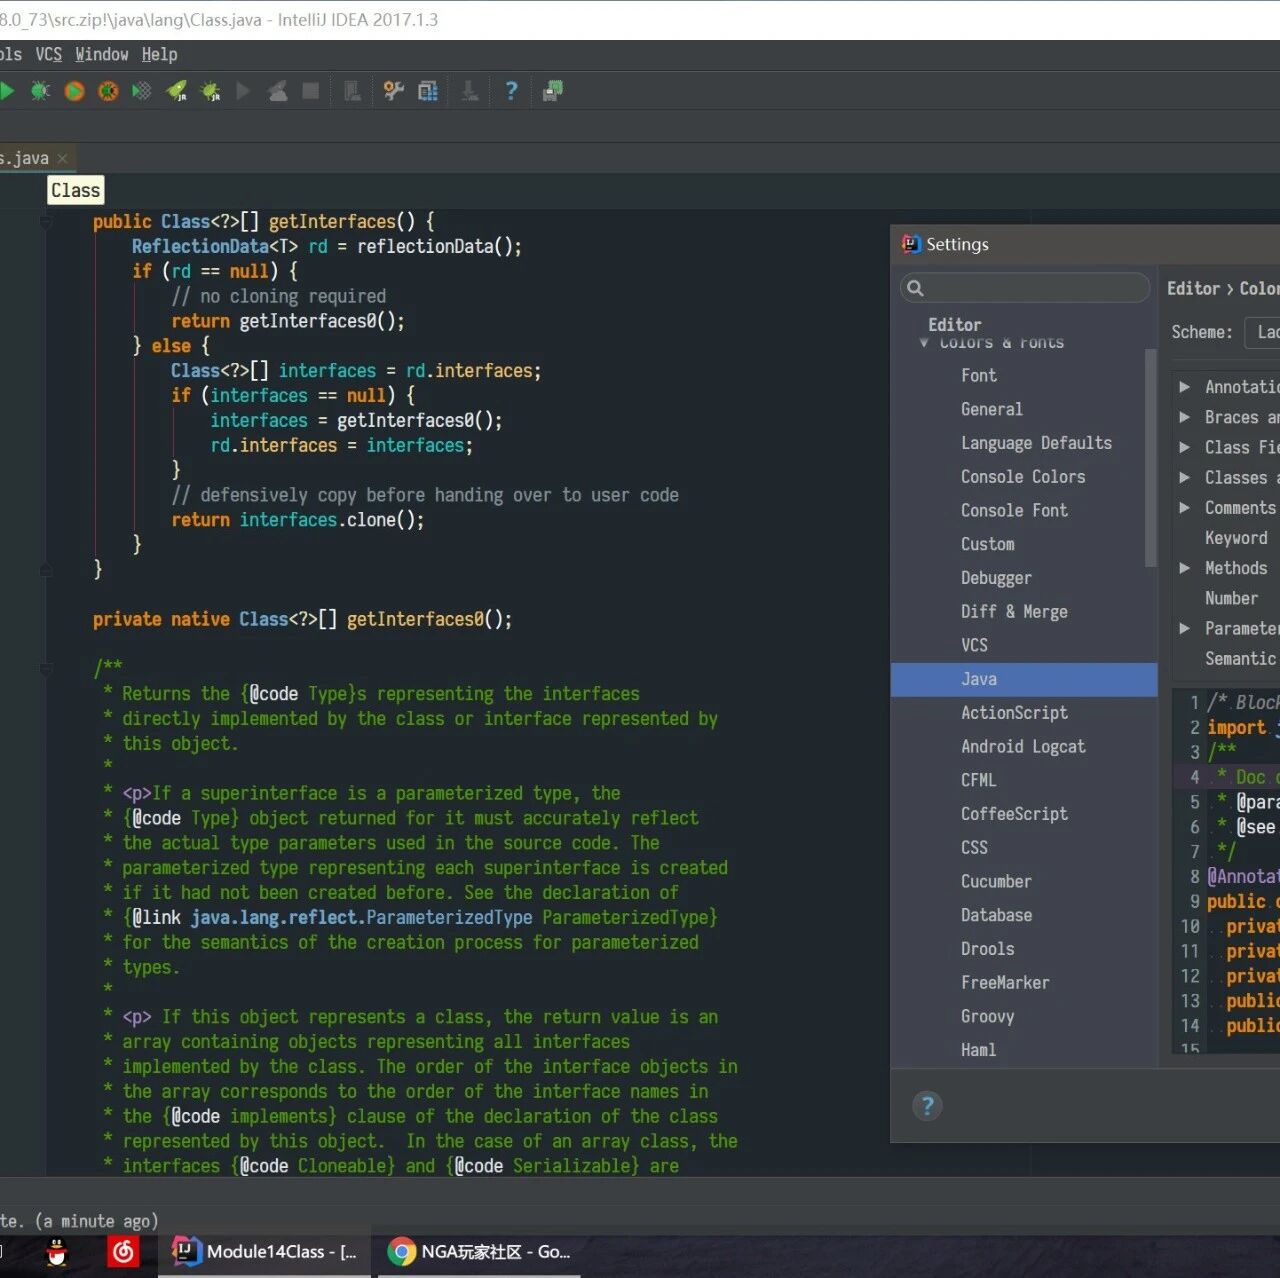
Task: Select General under Colors & Fonts
Action: click(x=991, y=409)
